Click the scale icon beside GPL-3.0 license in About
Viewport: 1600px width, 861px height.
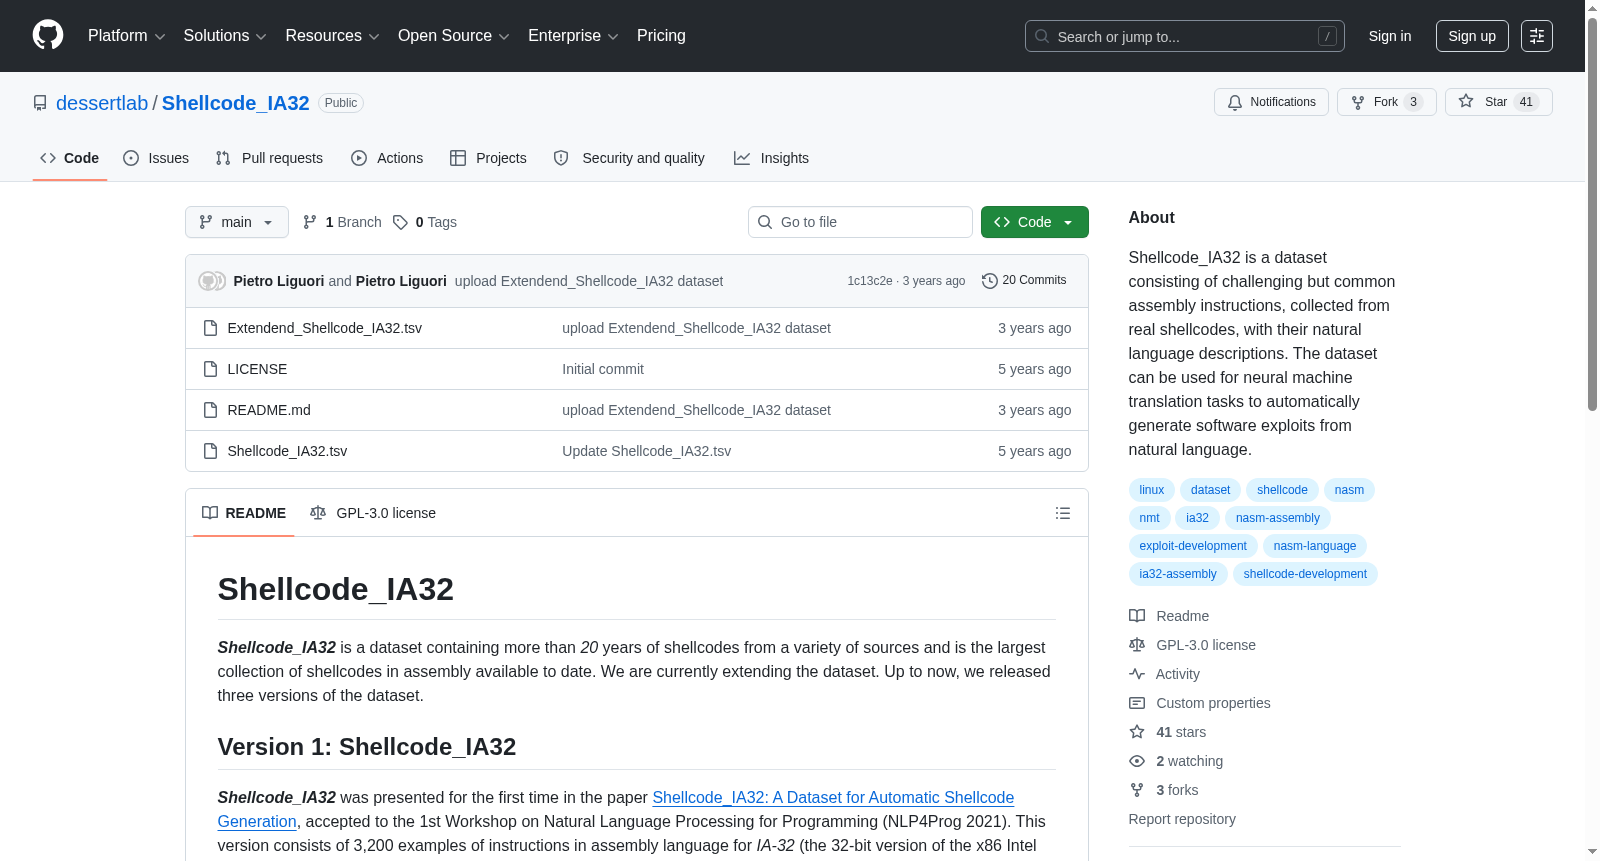click(x=1137, y=645)
